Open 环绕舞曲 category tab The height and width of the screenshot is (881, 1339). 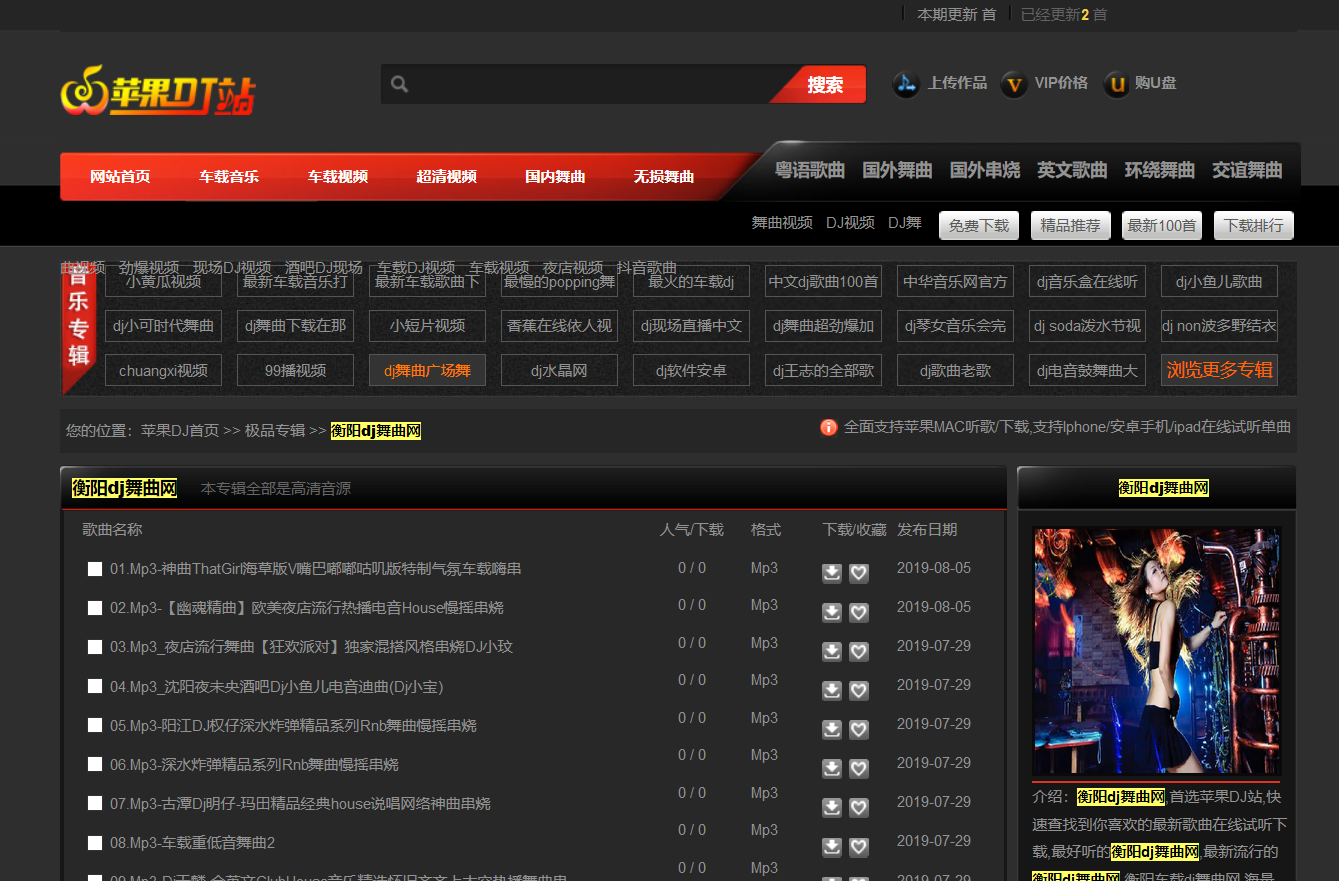pos(1160,170)
